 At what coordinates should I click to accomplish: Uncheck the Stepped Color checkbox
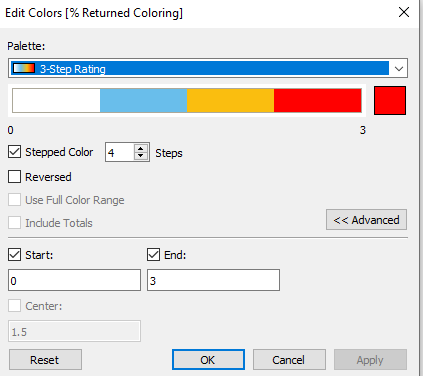click(15, 152)
